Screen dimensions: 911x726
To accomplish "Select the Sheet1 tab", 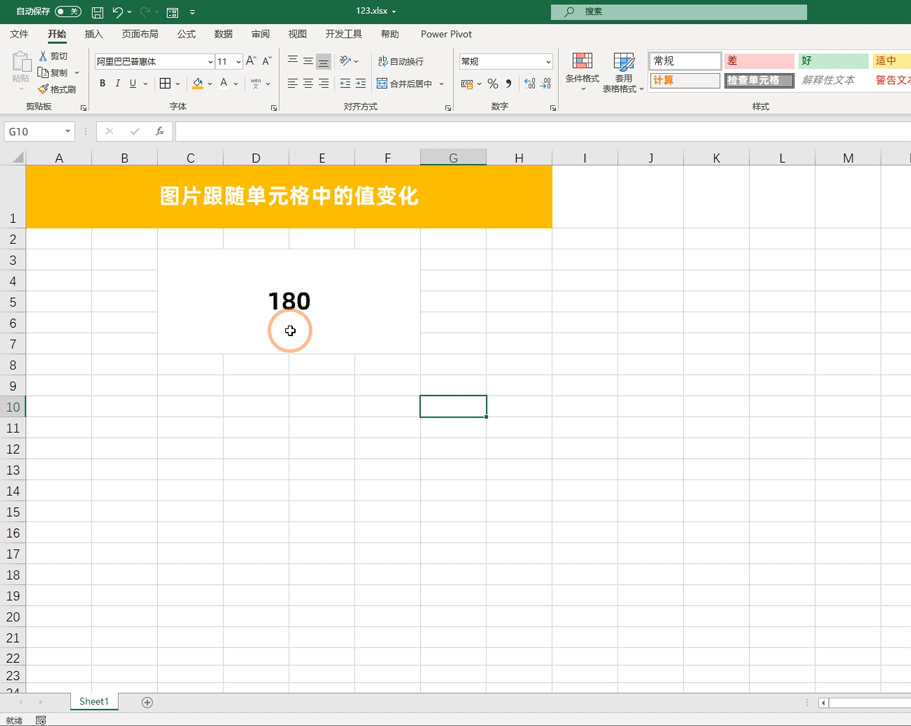I will 93,701.
